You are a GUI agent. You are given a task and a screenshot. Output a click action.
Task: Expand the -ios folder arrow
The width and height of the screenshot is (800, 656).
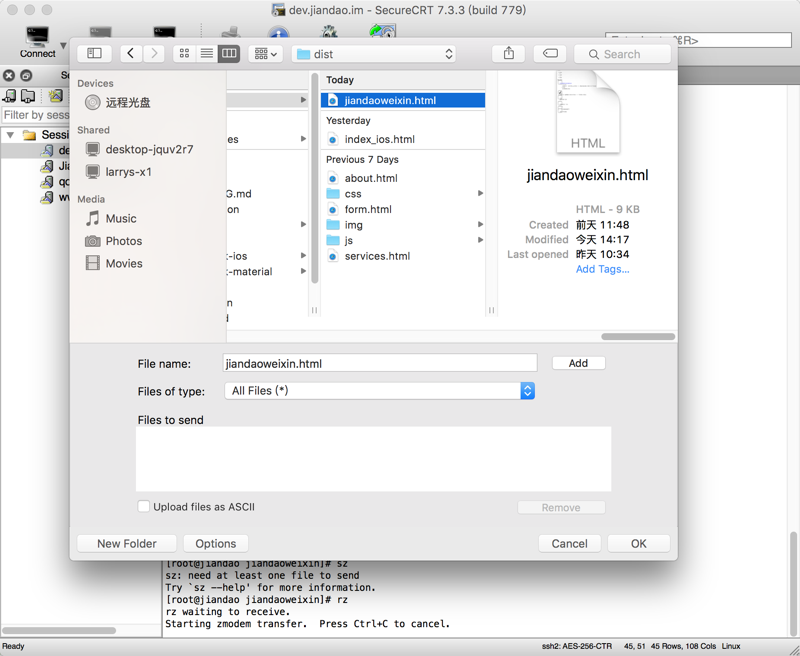coord(303,256)
